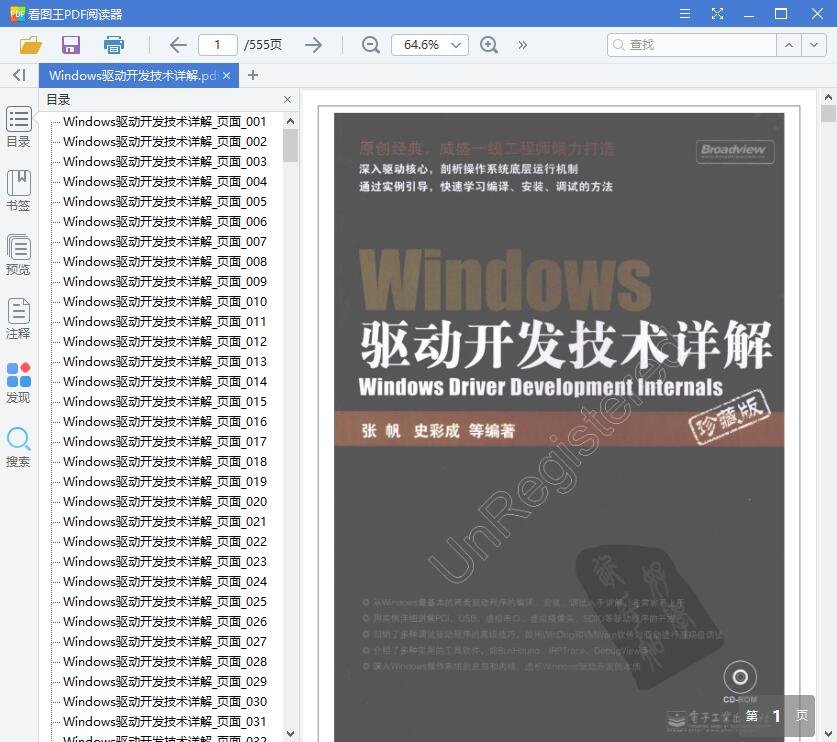Open outline entry 页面_015
The height and width of the screenshot is (742, 837).
coord(164,401)
